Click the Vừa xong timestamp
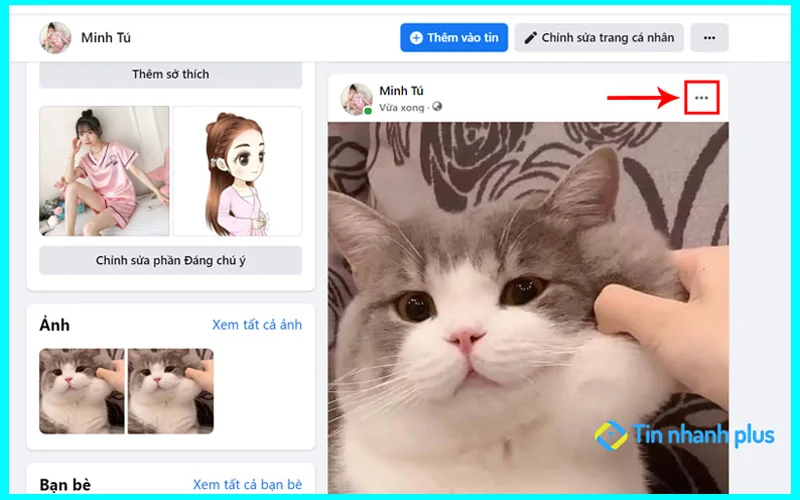This screenshot has height=500, width=800. pyautogui.click(x=402, y=108)
